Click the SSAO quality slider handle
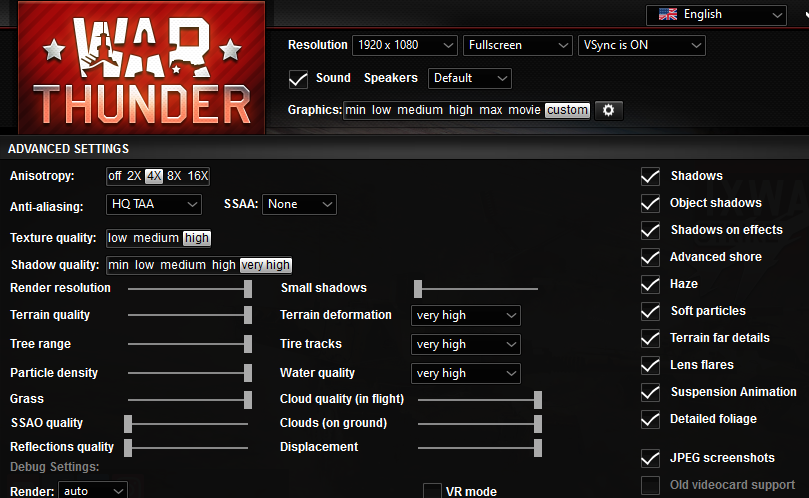Viewport: 809px width, 498px height. (x=128, y=424)
